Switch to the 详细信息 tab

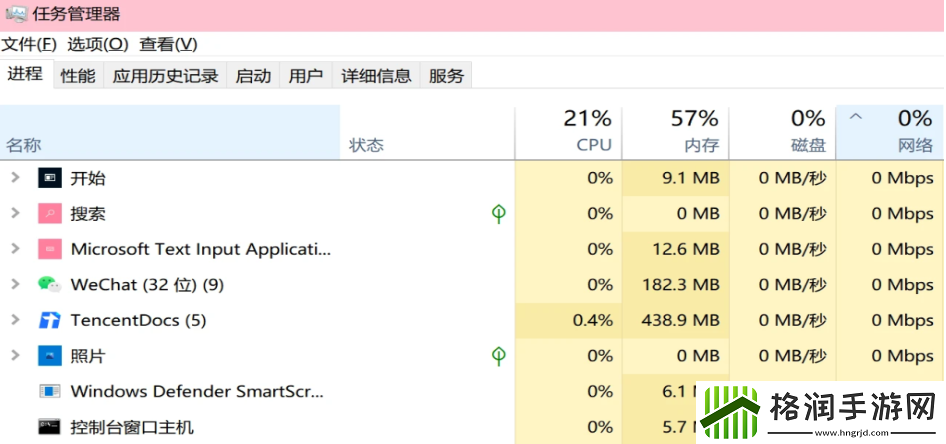pos(376,76)
